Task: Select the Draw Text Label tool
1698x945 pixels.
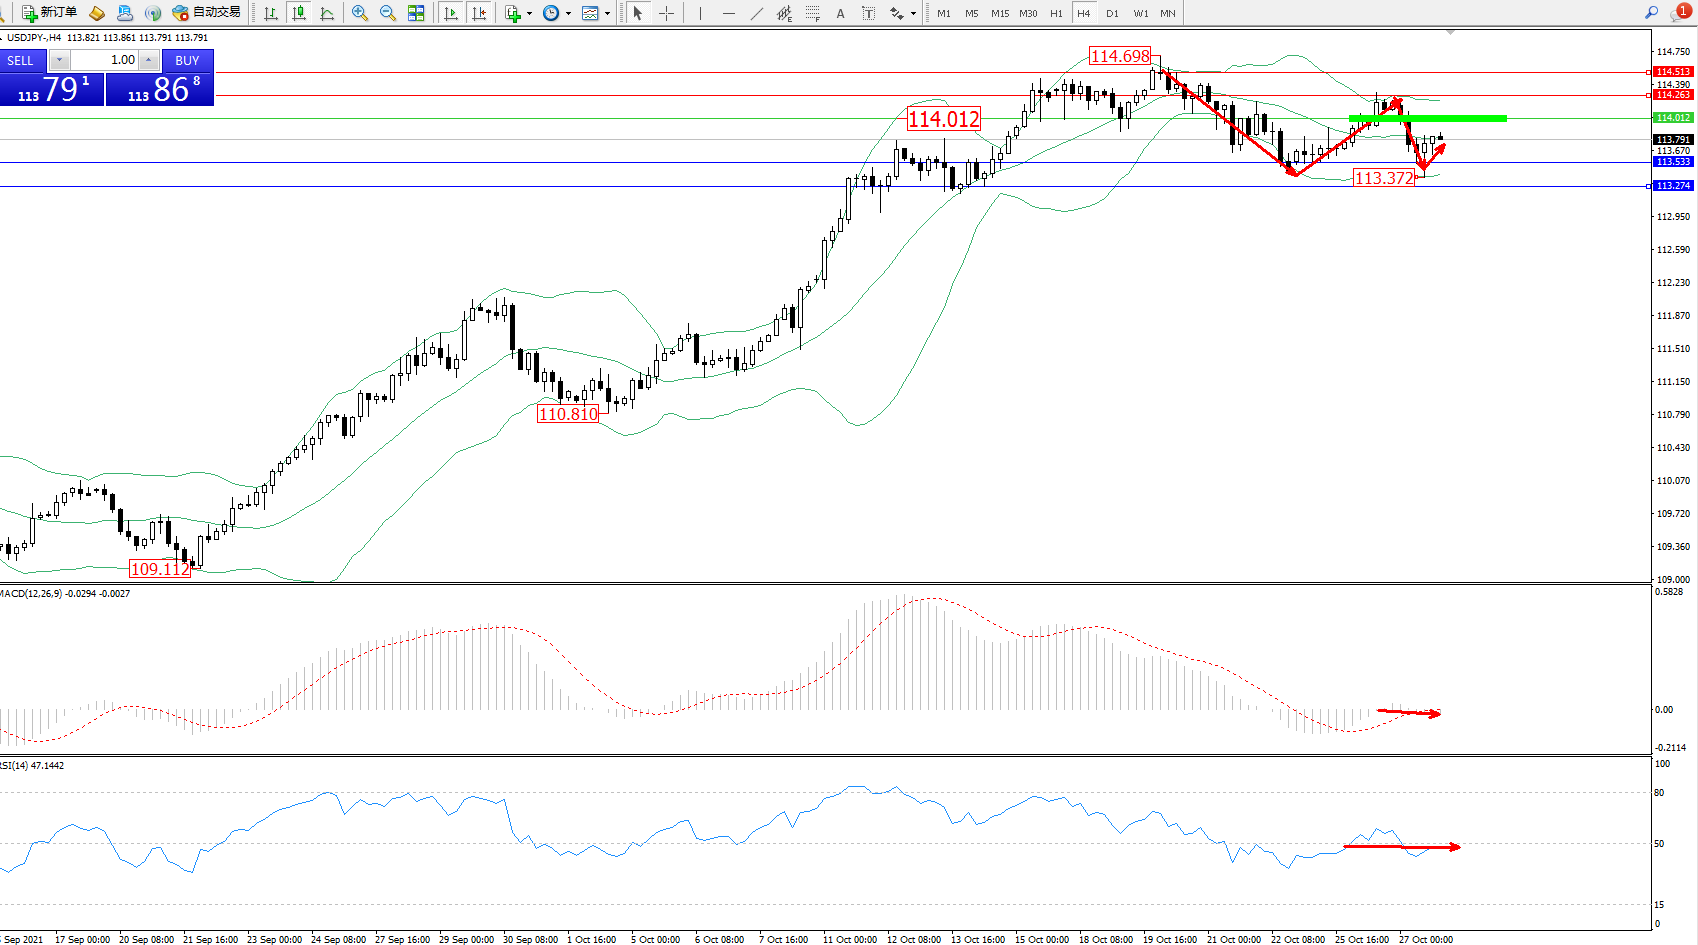Action: pos(868,13)
